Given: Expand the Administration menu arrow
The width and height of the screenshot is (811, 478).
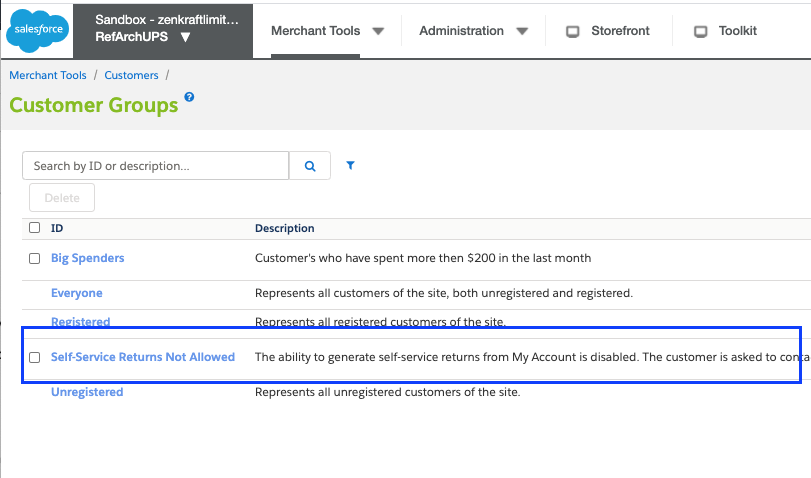Looking at the screenshot, I should pos(522,31).
